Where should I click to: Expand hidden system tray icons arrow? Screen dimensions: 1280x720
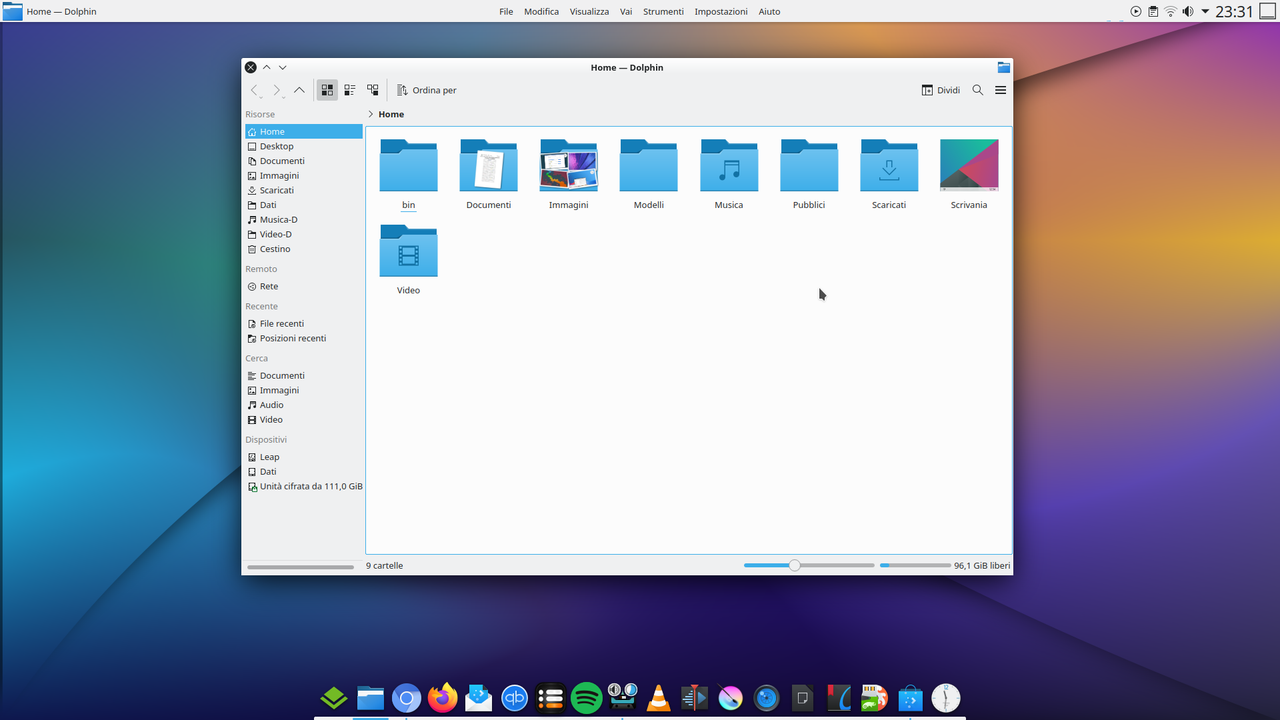click(1205, 12)
